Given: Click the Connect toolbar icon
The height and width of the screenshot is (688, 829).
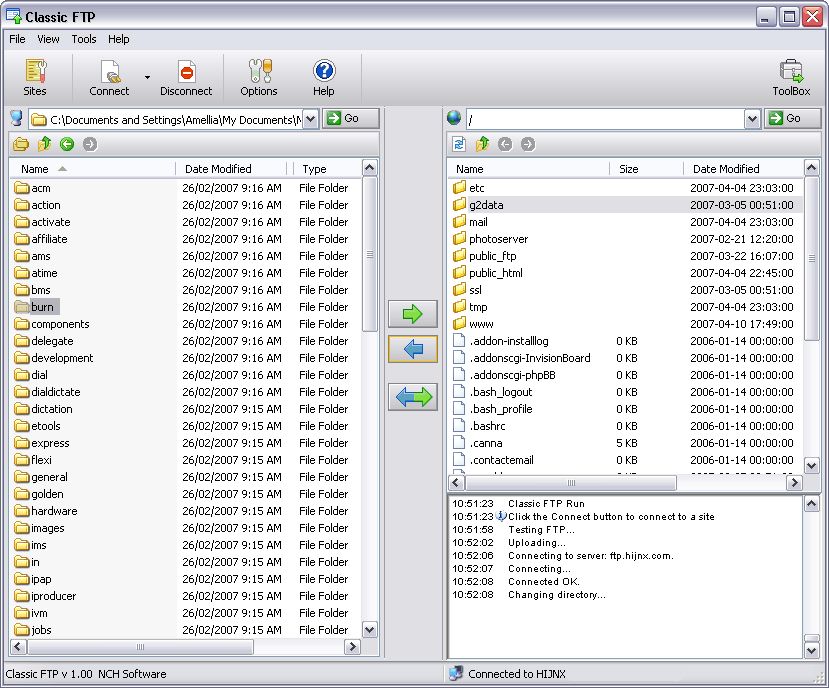Looking at the screenshot, I should coord(109,77).
